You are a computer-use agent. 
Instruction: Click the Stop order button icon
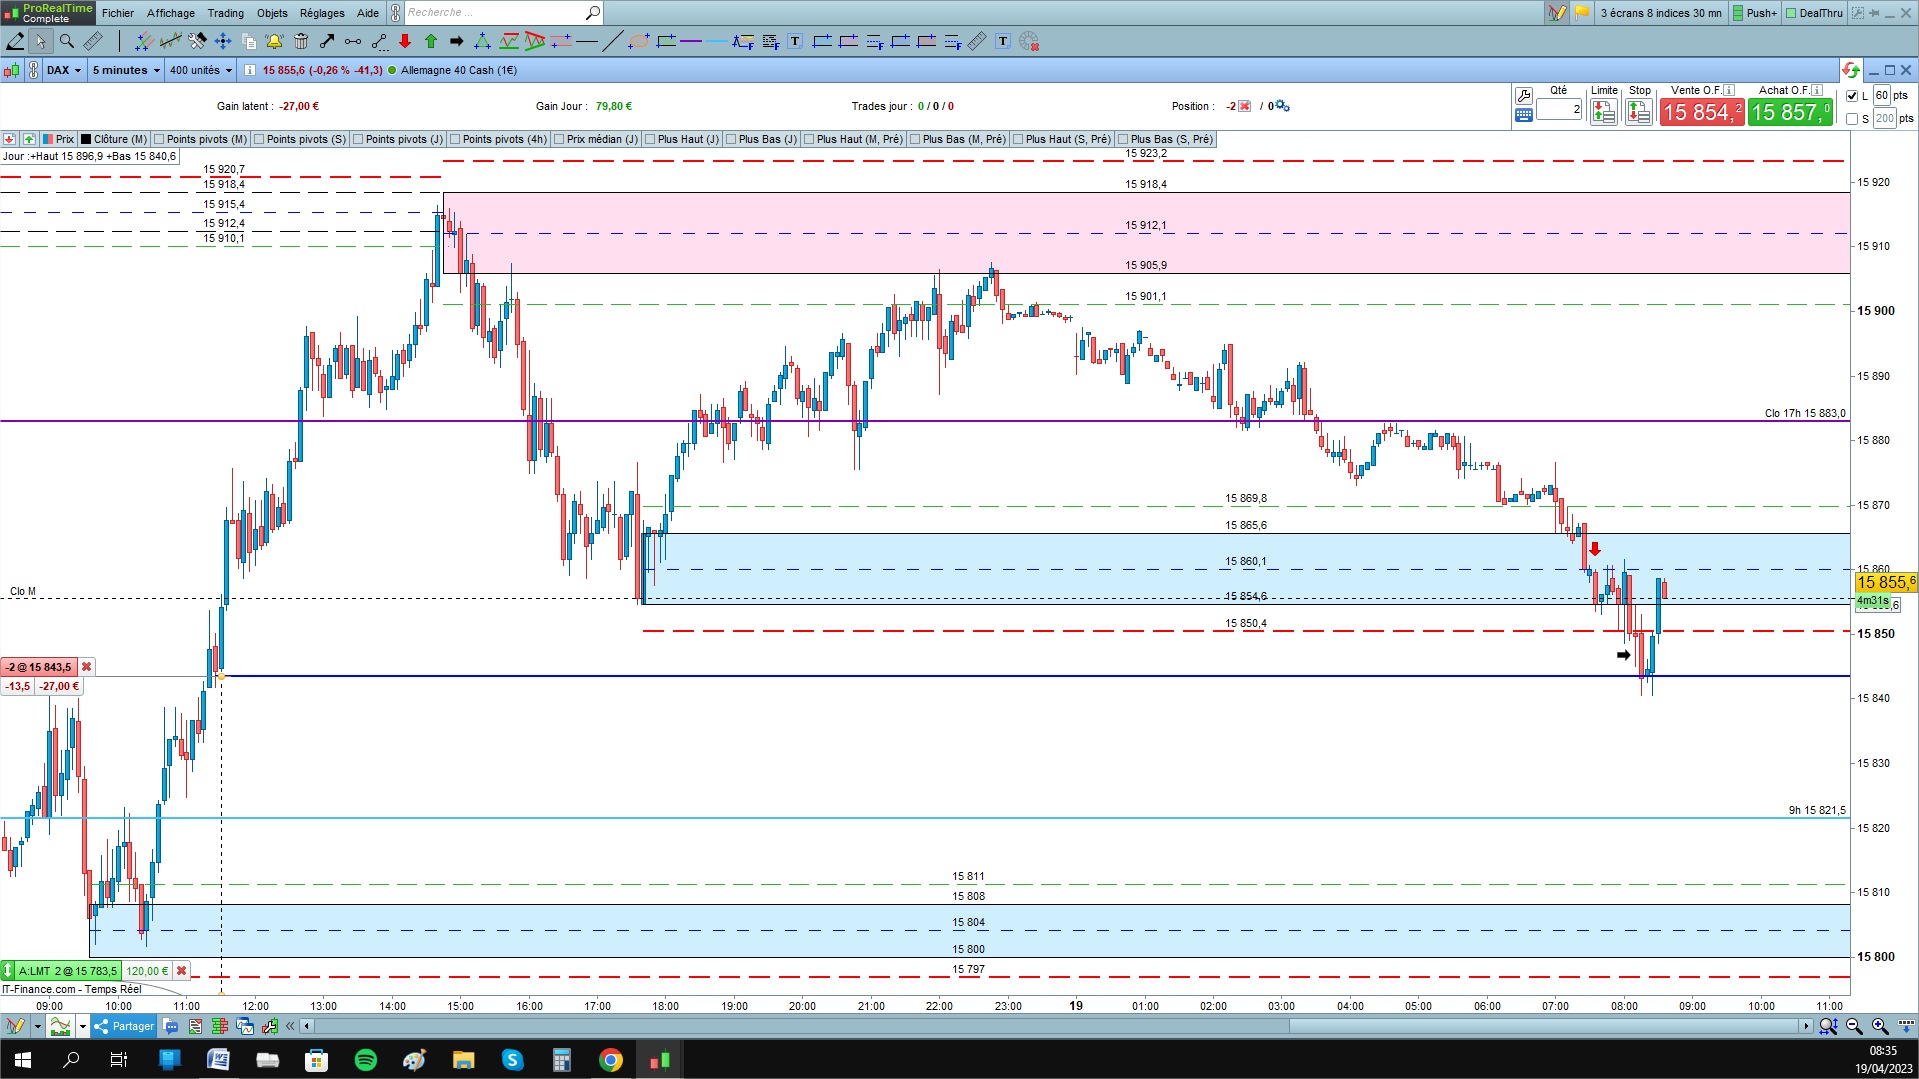point(1638,113)
